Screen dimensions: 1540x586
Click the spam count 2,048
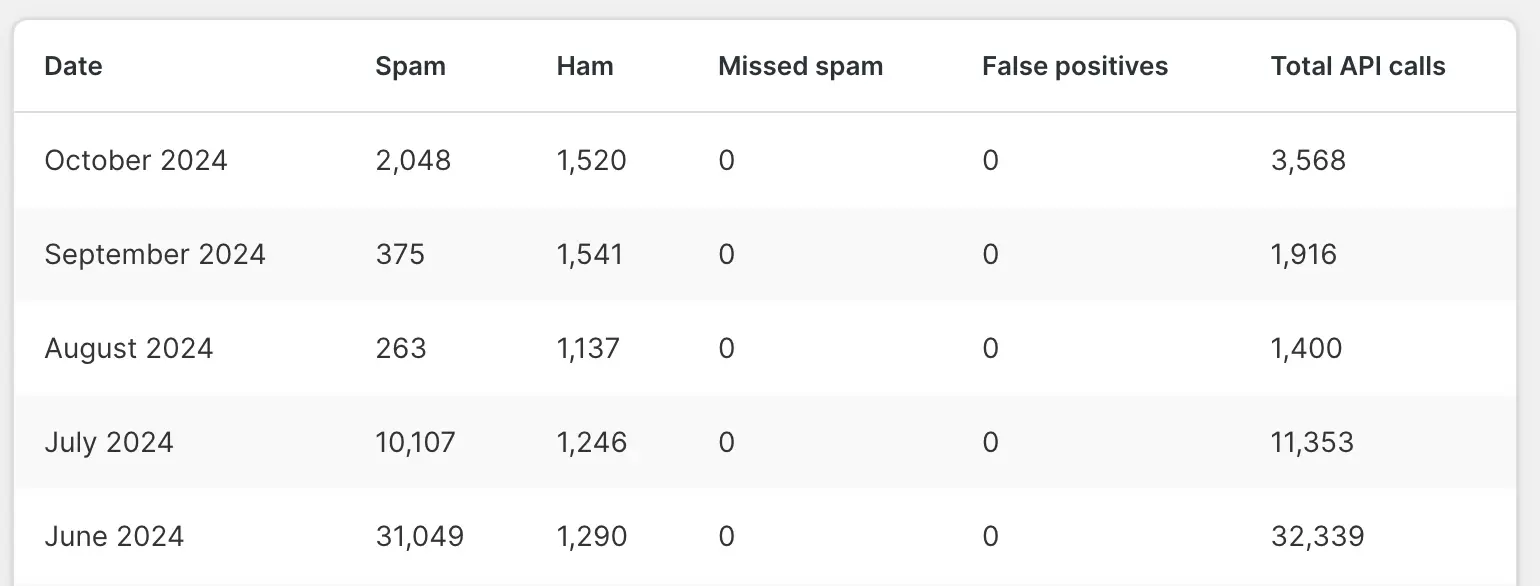point(413,160)
